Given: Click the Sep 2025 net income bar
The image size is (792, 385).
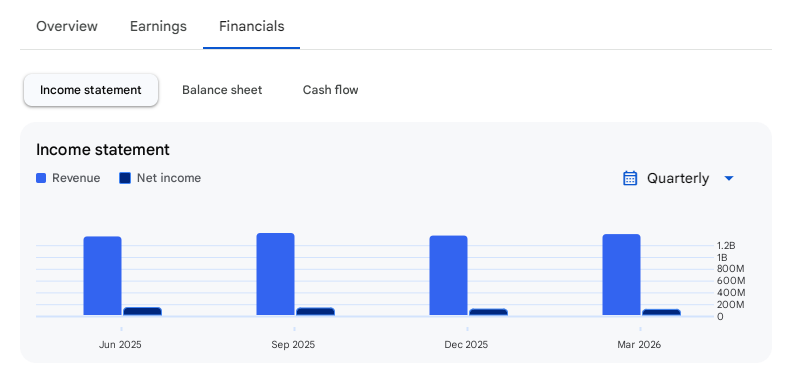Looking at the screenshot, I should click(315, 311).
